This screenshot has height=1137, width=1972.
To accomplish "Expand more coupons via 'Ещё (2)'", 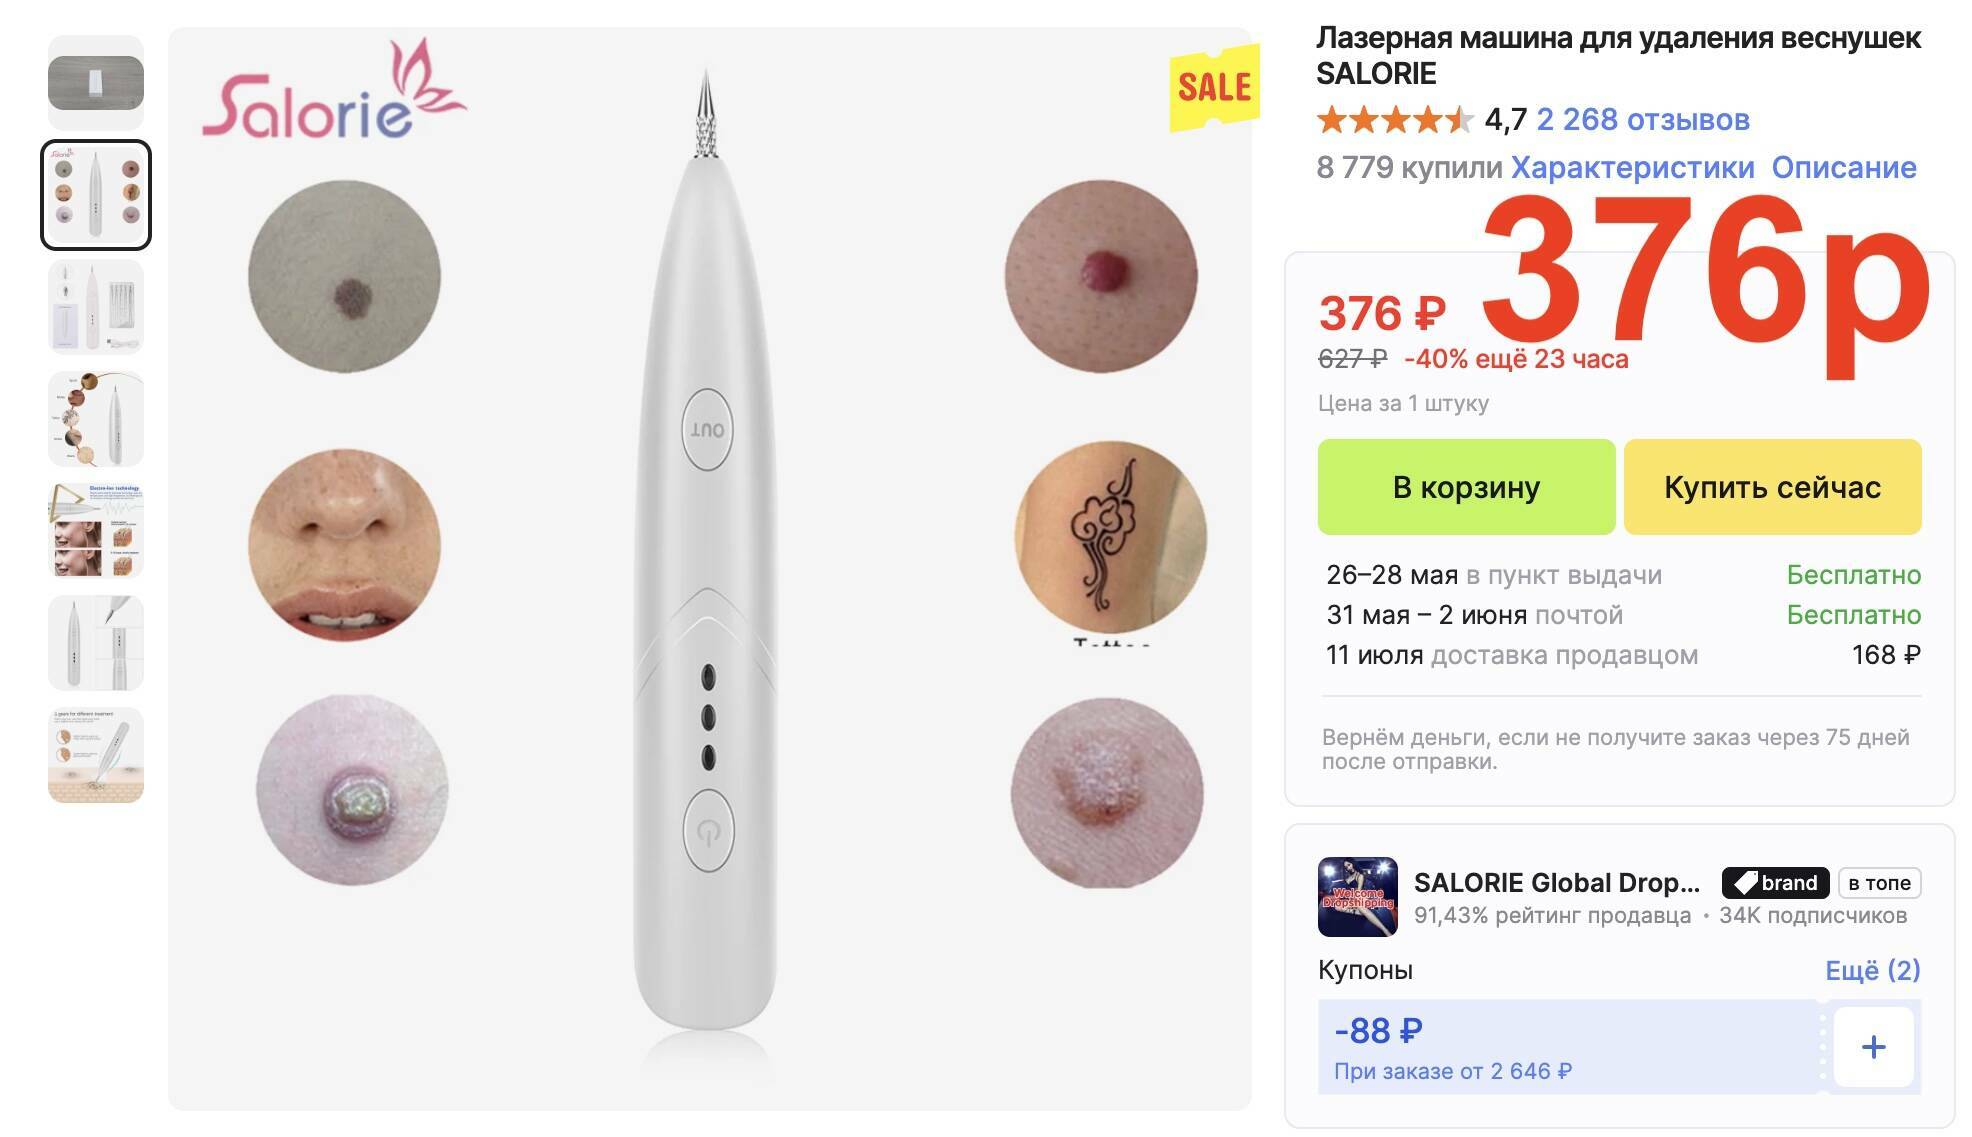I will click(1873, 970).
